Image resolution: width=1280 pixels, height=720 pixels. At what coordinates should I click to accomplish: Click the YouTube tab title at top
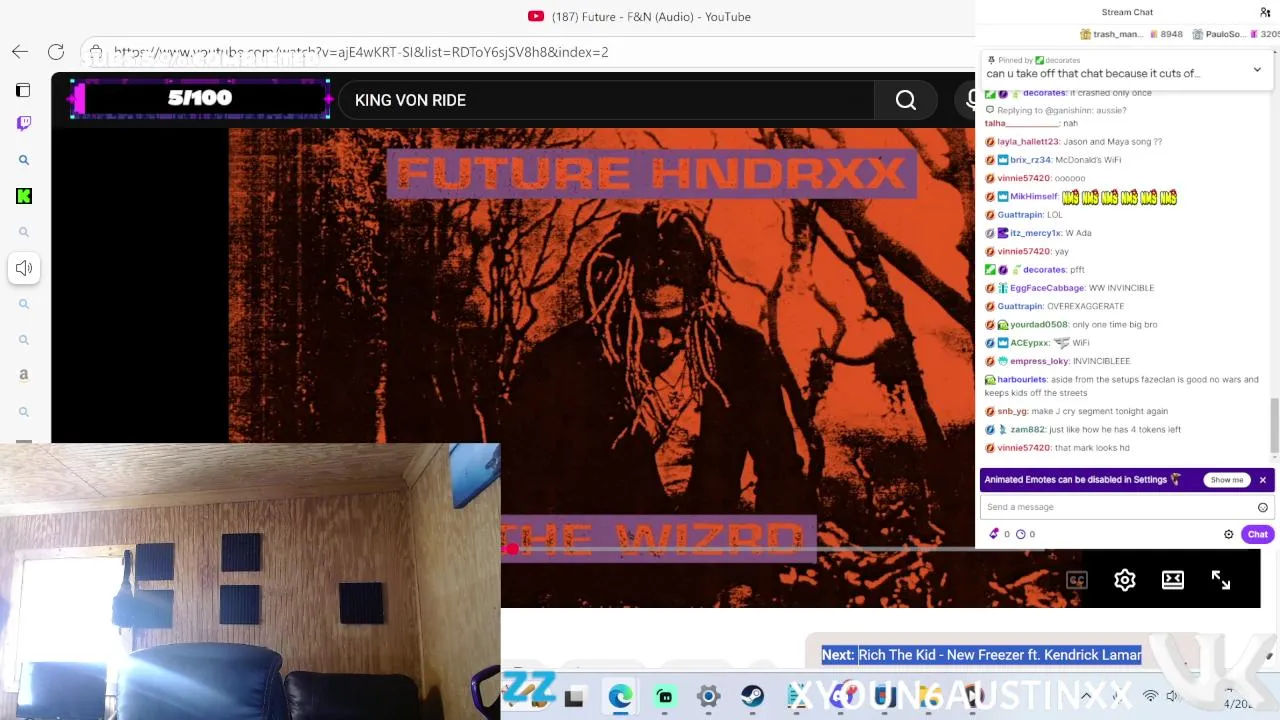point(651,17)
